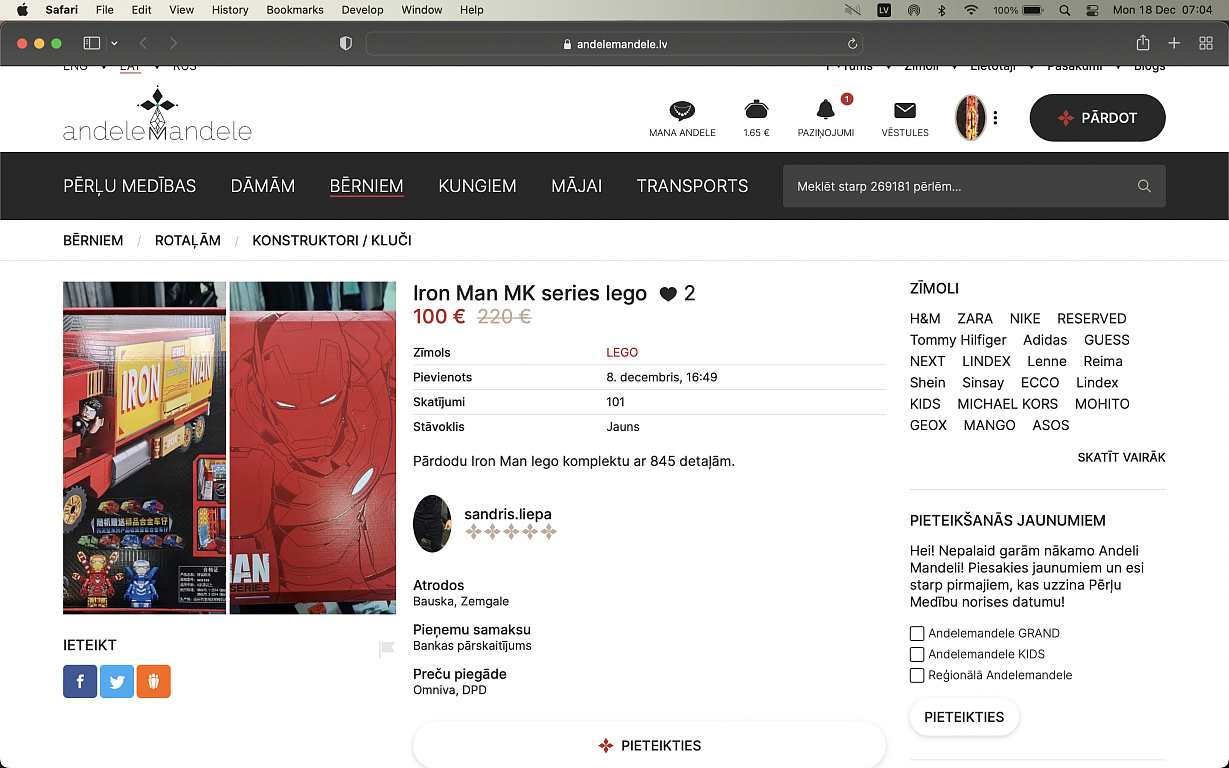Tick the Reģionālā Andelemandele checkbox

(x=917, y=675)
